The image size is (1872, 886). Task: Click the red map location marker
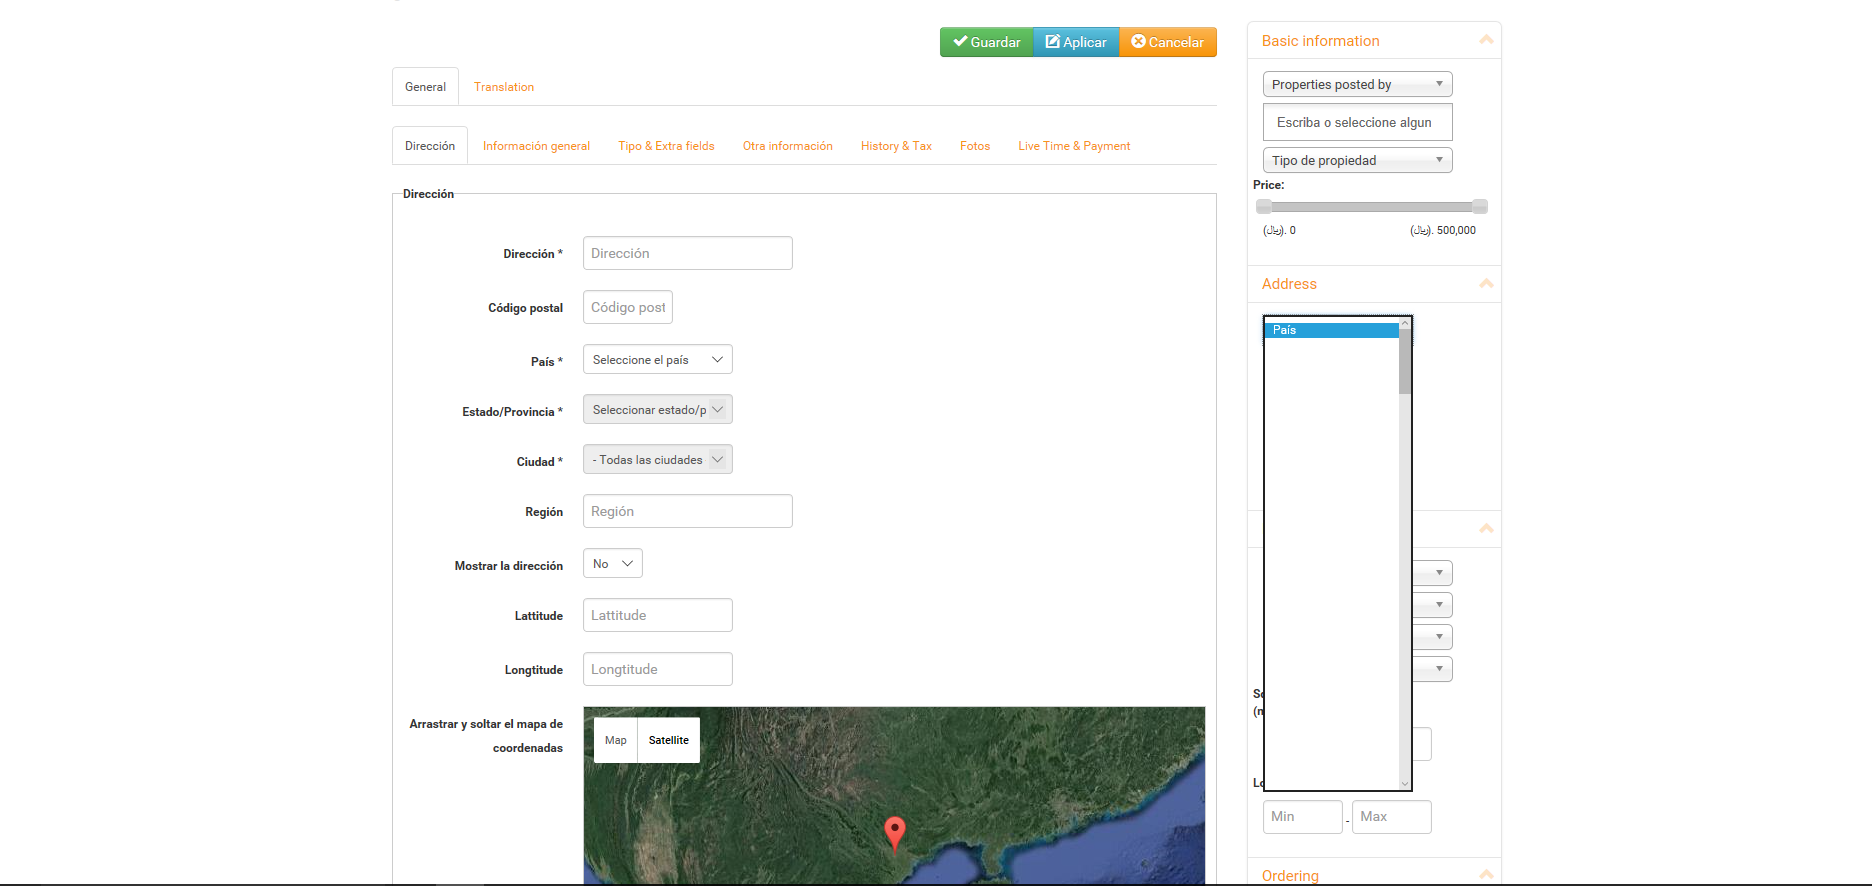tap(895, 834)
